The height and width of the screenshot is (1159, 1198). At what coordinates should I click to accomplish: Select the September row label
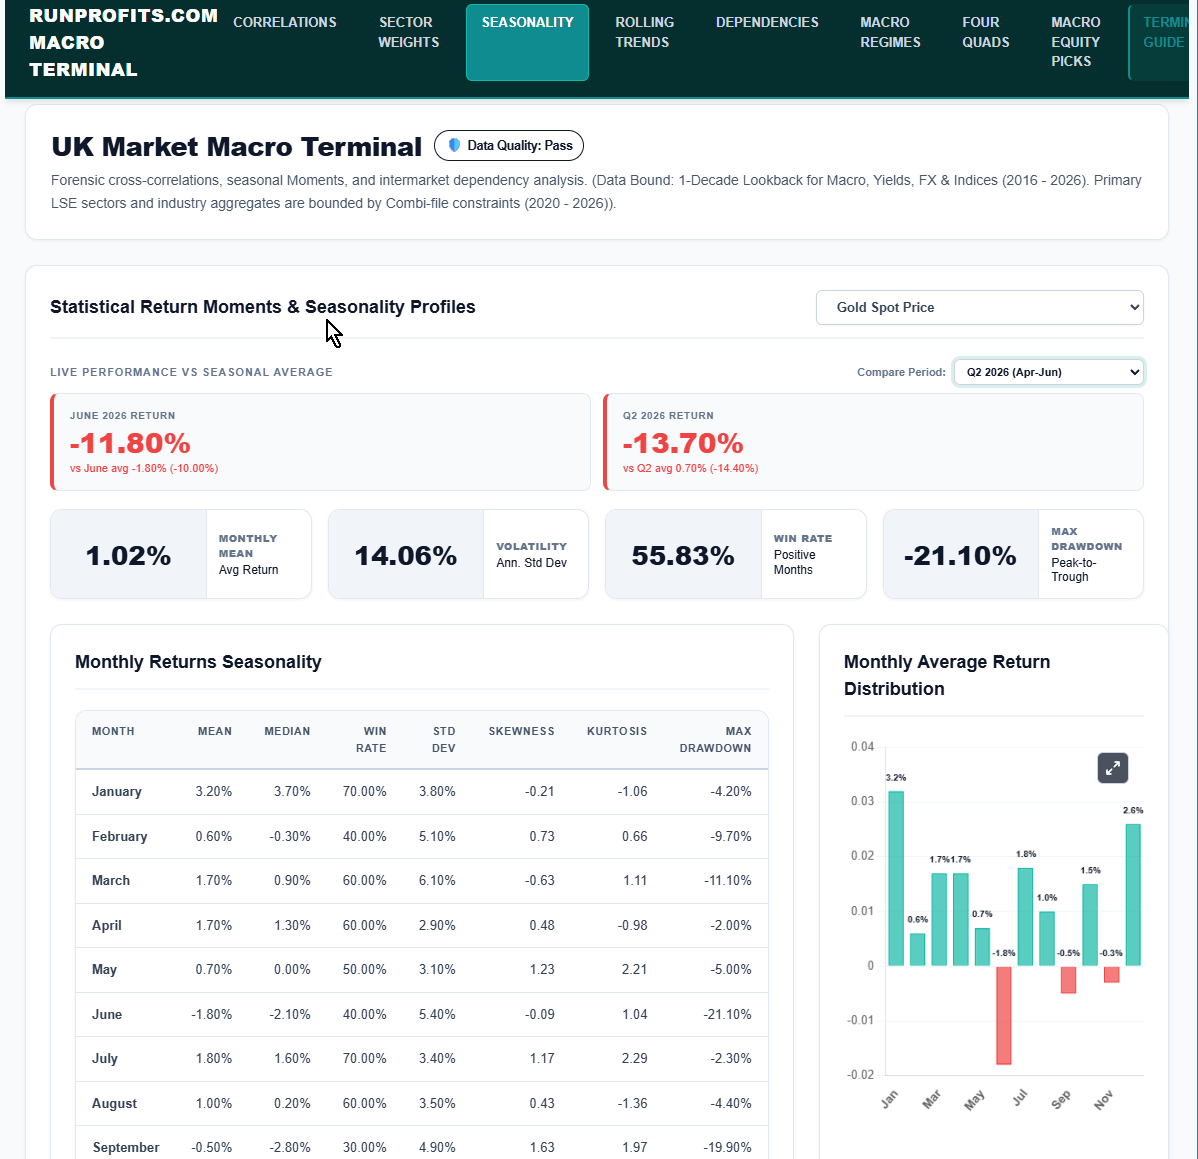[126, 1148]
